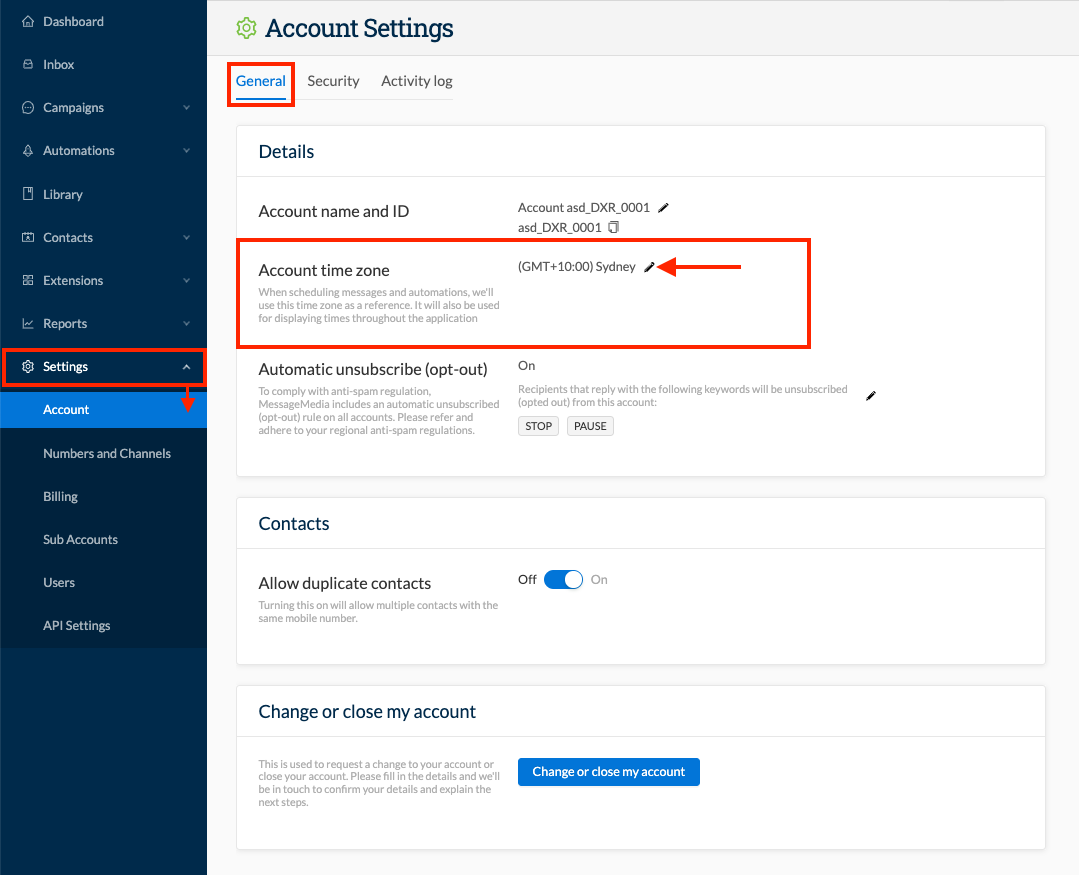
Task: Click the STOP keyword tag
Action: (x=538, y=426)
